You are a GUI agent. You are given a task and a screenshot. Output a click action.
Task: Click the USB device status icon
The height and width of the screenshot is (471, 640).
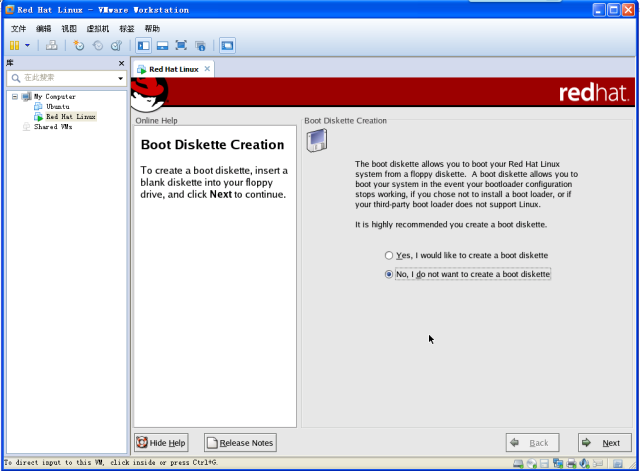click(598, 464)
